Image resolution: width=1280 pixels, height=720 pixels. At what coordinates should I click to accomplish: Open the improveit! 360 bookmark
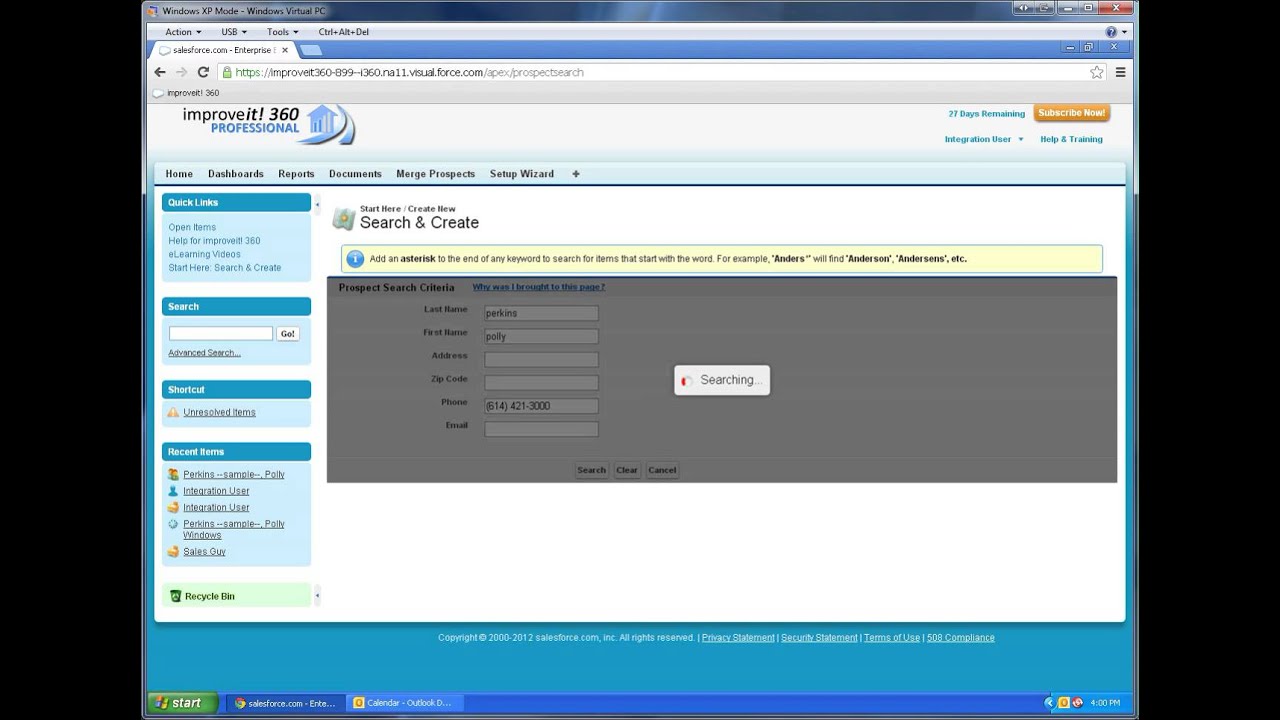pyautogui.click(x=186, y=93)
